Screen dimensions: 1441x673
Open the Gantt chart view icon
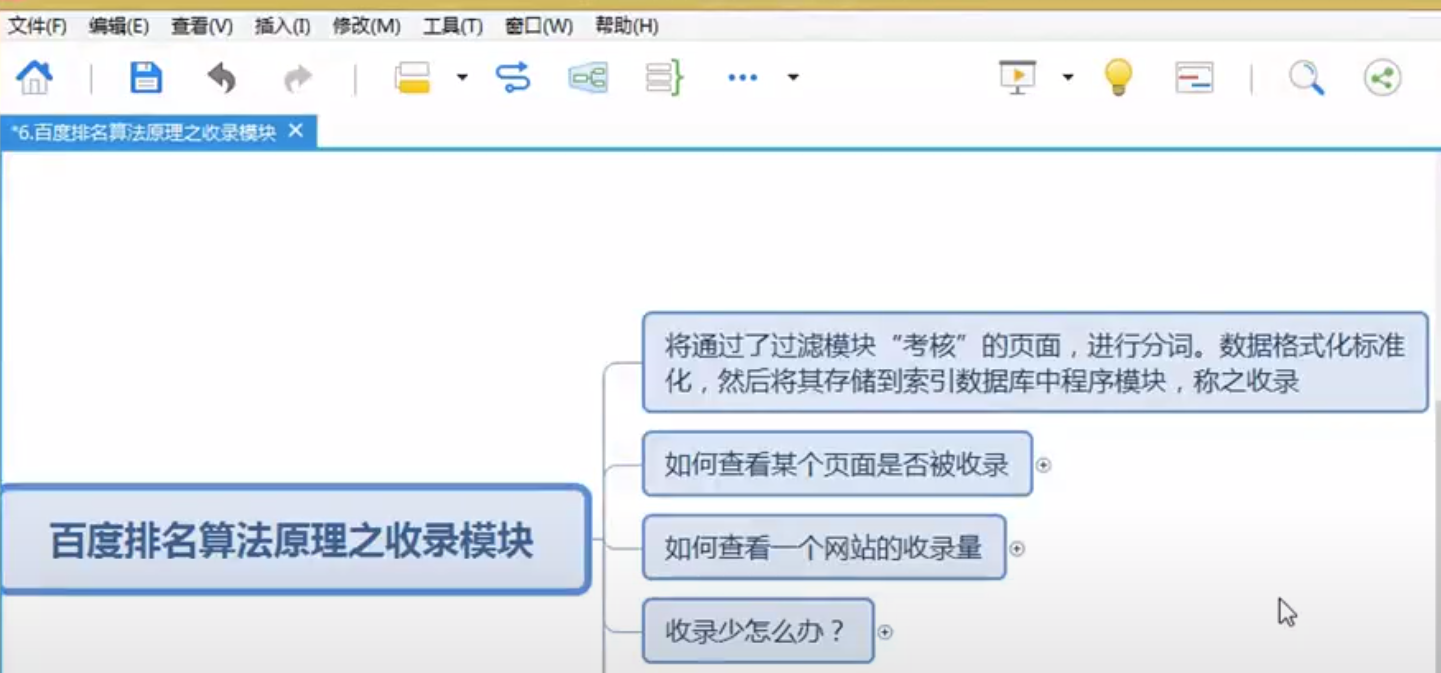[x=1194, y=77]
